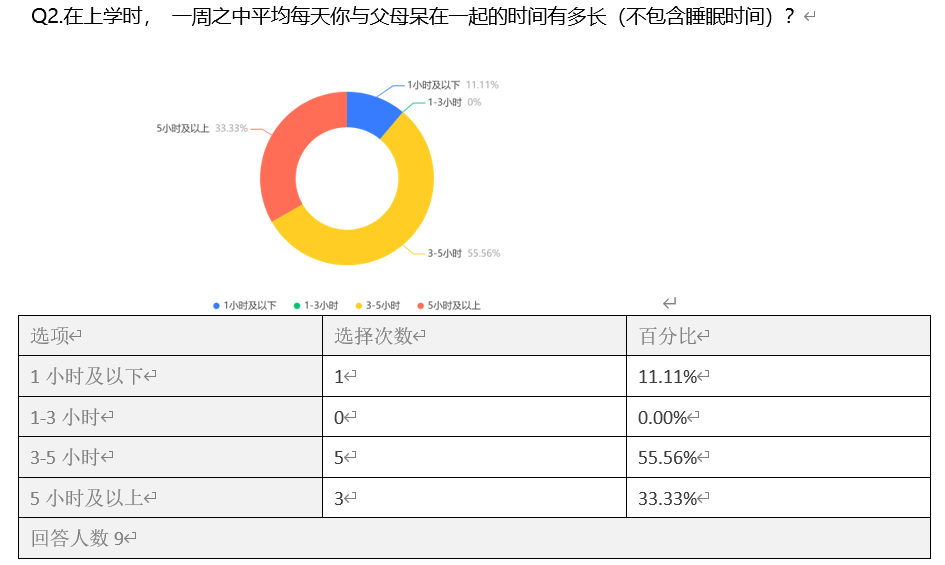Click the 选项 table header cell
This screenshot has height=565, width=945.
pos(170,336)
